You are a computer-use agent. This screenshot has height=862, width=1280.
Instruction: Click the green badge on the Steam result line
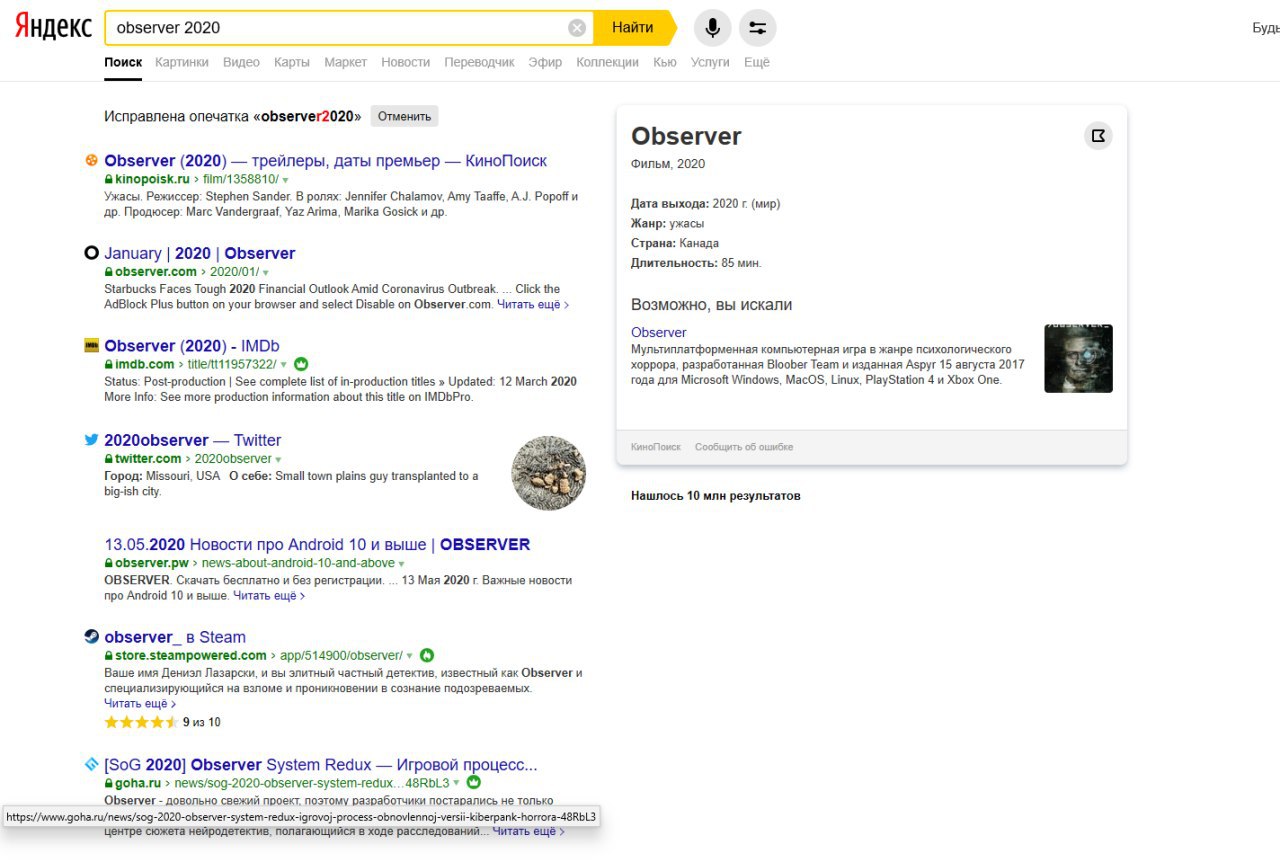427,655
